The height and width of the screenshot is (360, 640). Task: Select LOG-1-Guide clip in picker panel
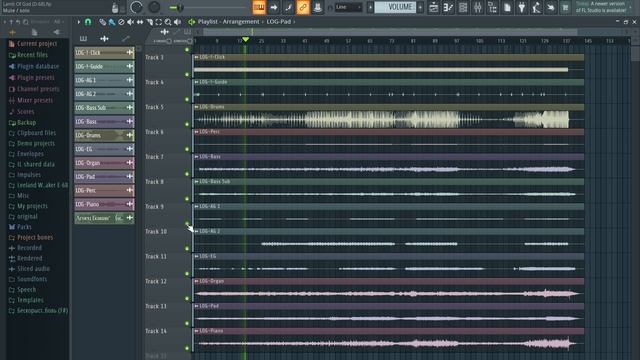click(x=104, y=66)
